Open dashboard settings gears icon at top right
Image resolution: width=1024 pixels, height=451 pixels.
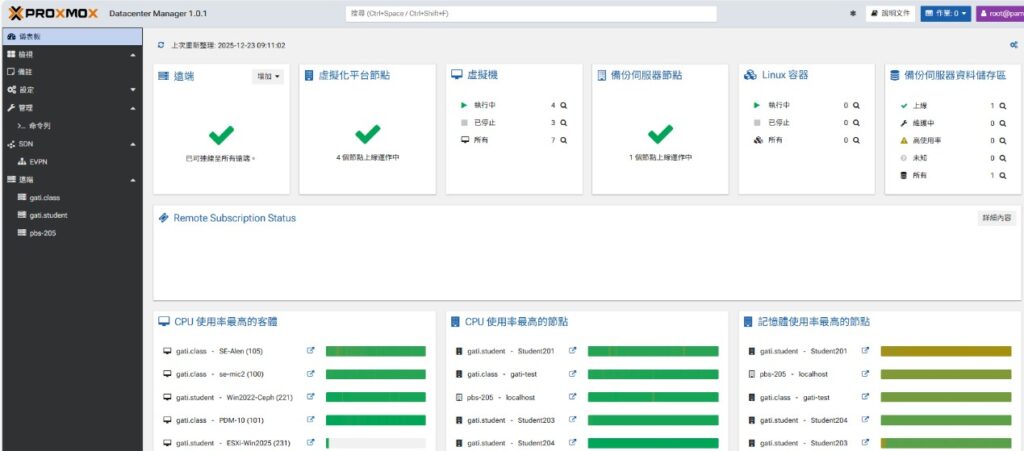point(1013,45)
